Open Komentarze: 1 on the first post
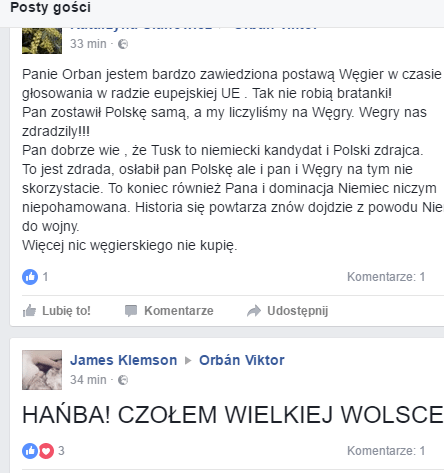This screenshot has width=444, height=473. (386, 277)
